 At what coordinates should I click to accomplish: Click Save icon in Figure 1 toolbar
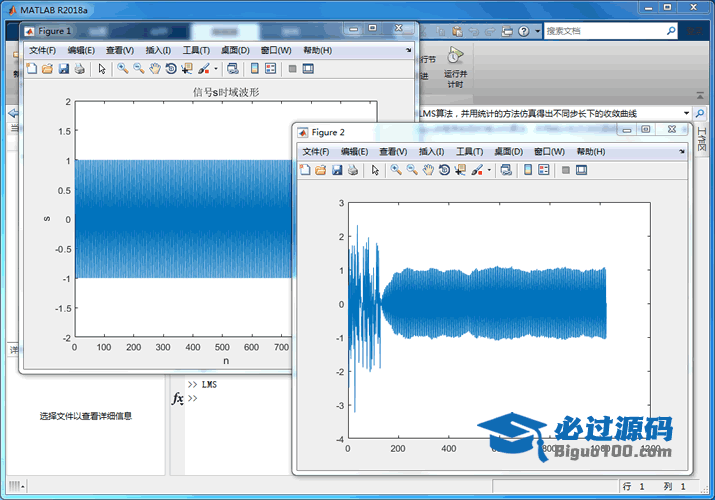coord(64,69)
